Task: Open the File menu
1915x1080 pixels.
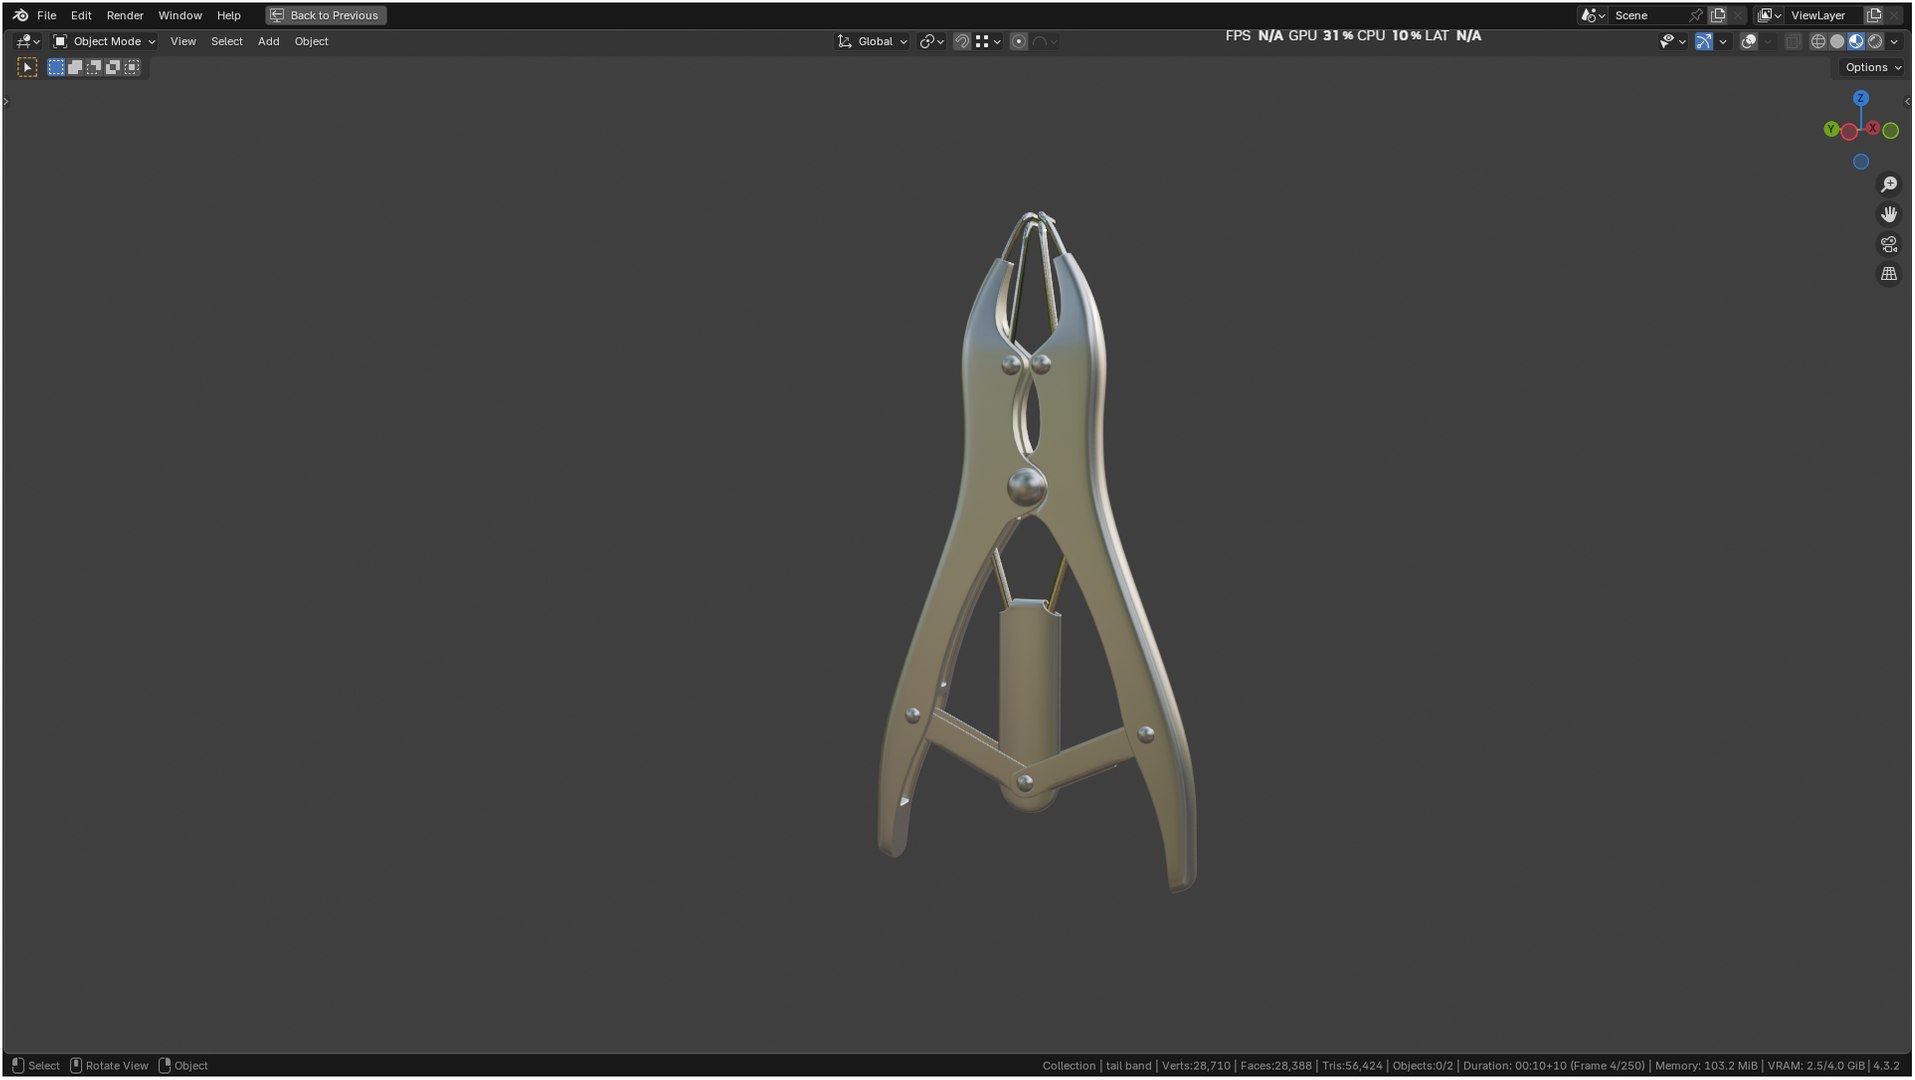Action: [46, 15]
